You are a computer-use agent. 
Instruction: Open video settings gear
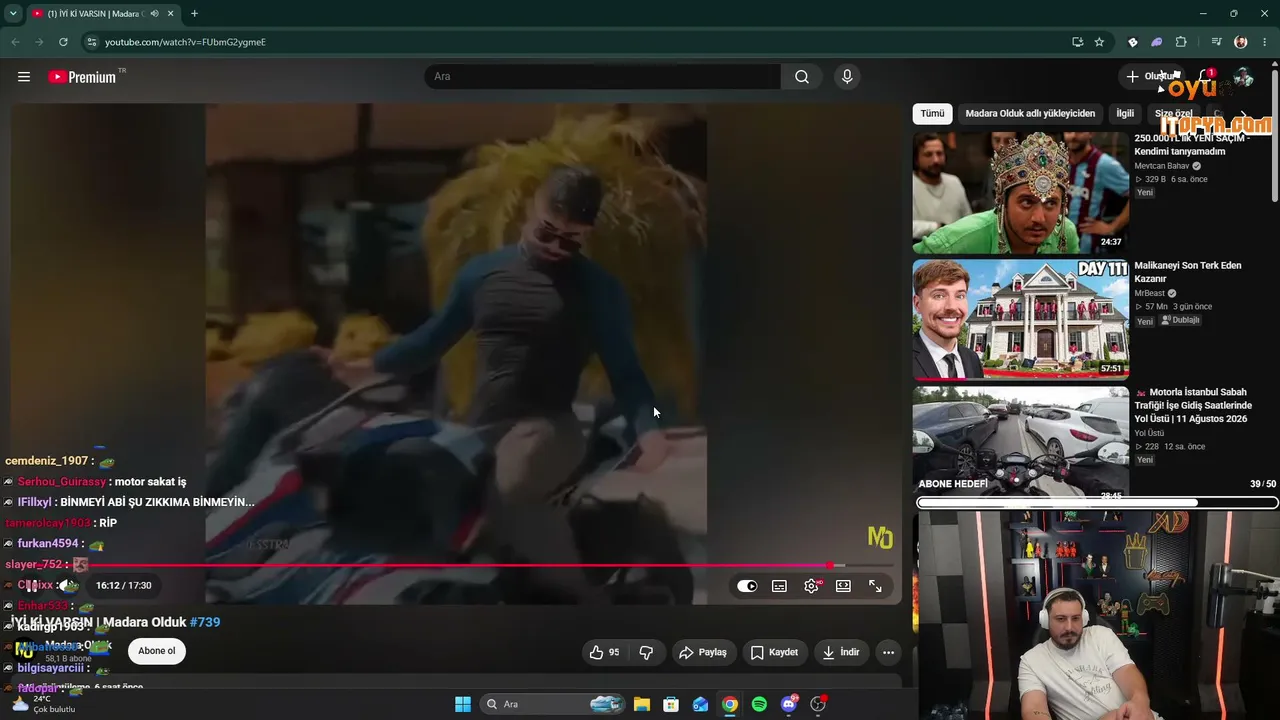(x=811, y=586)
